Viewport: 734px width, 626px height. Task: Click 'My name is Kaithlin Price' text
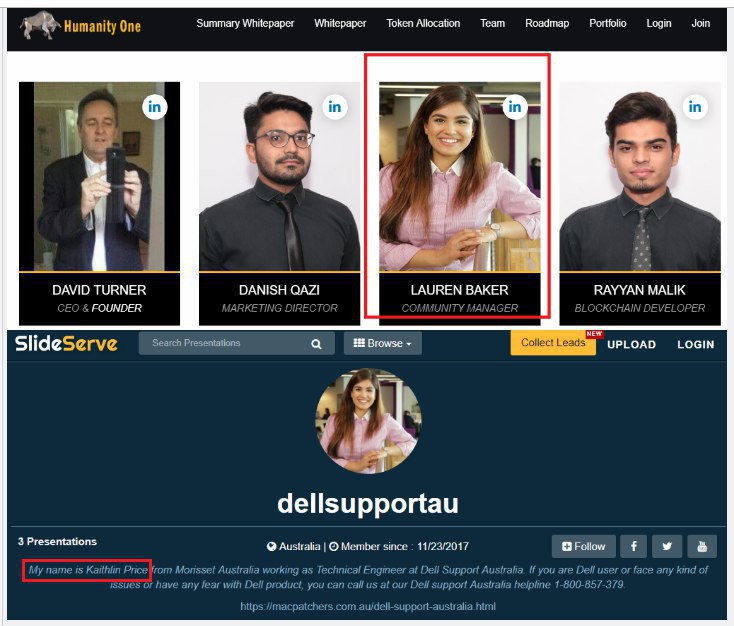click(x=88, y=570)
